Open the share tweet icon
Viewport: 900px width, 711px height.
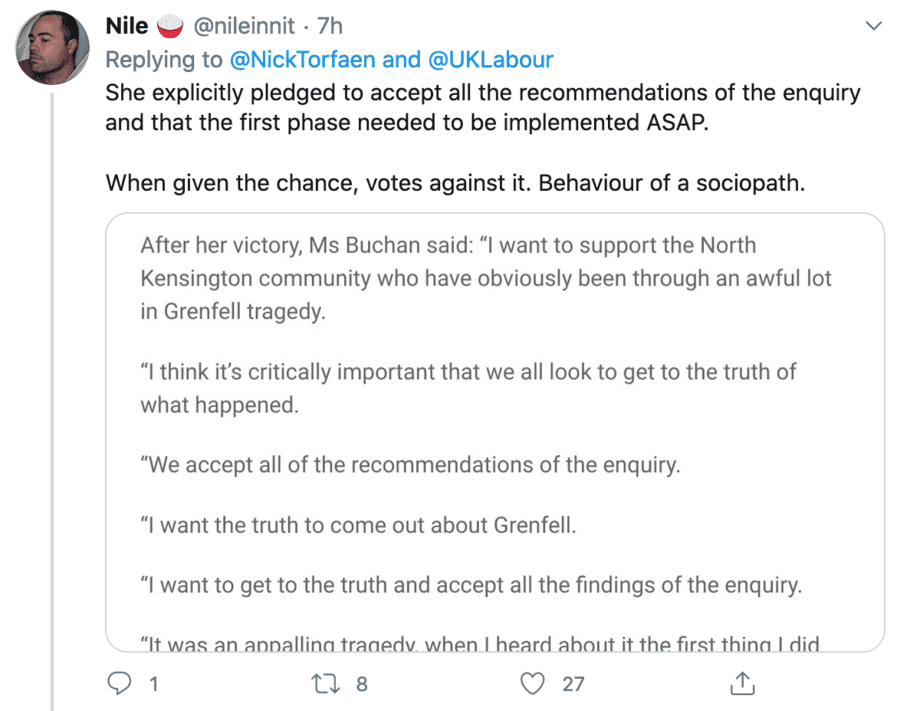click(x=741, y=683)
